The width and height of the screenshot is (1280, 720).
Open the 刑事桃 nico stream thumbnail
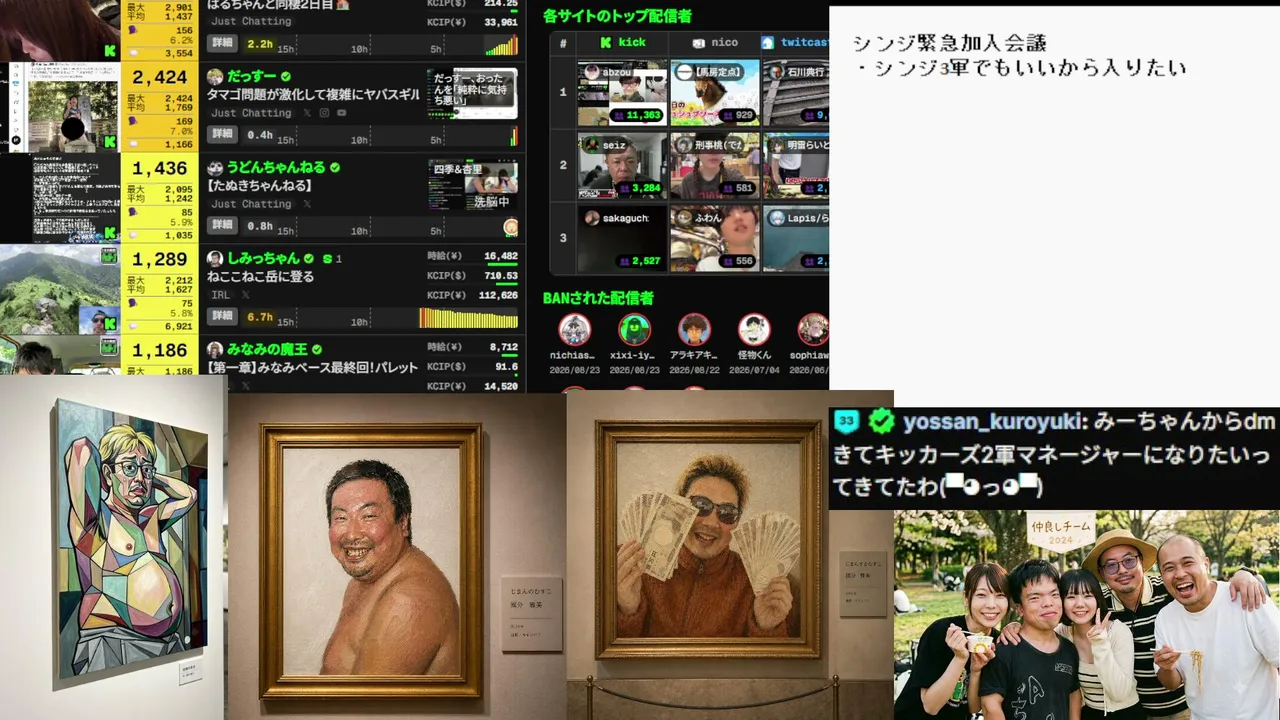[714, 165]
